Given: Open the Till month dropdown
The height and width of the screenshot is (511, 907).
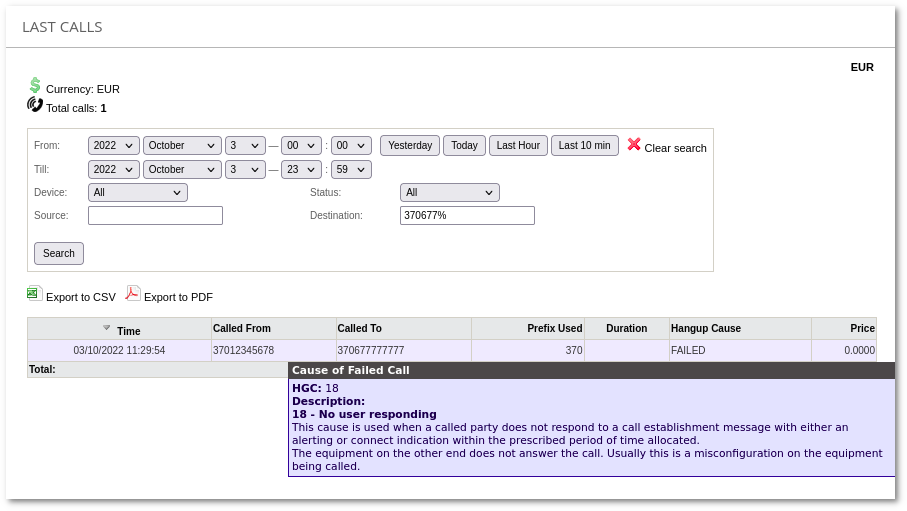Looking at the screenshot, I should (182, 170).
